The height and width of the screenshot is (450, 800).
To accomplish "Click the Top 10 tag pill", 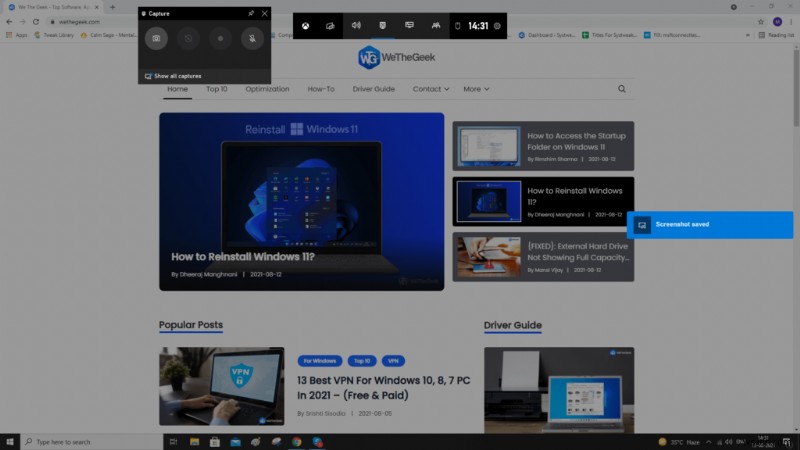I will [362, 361].
